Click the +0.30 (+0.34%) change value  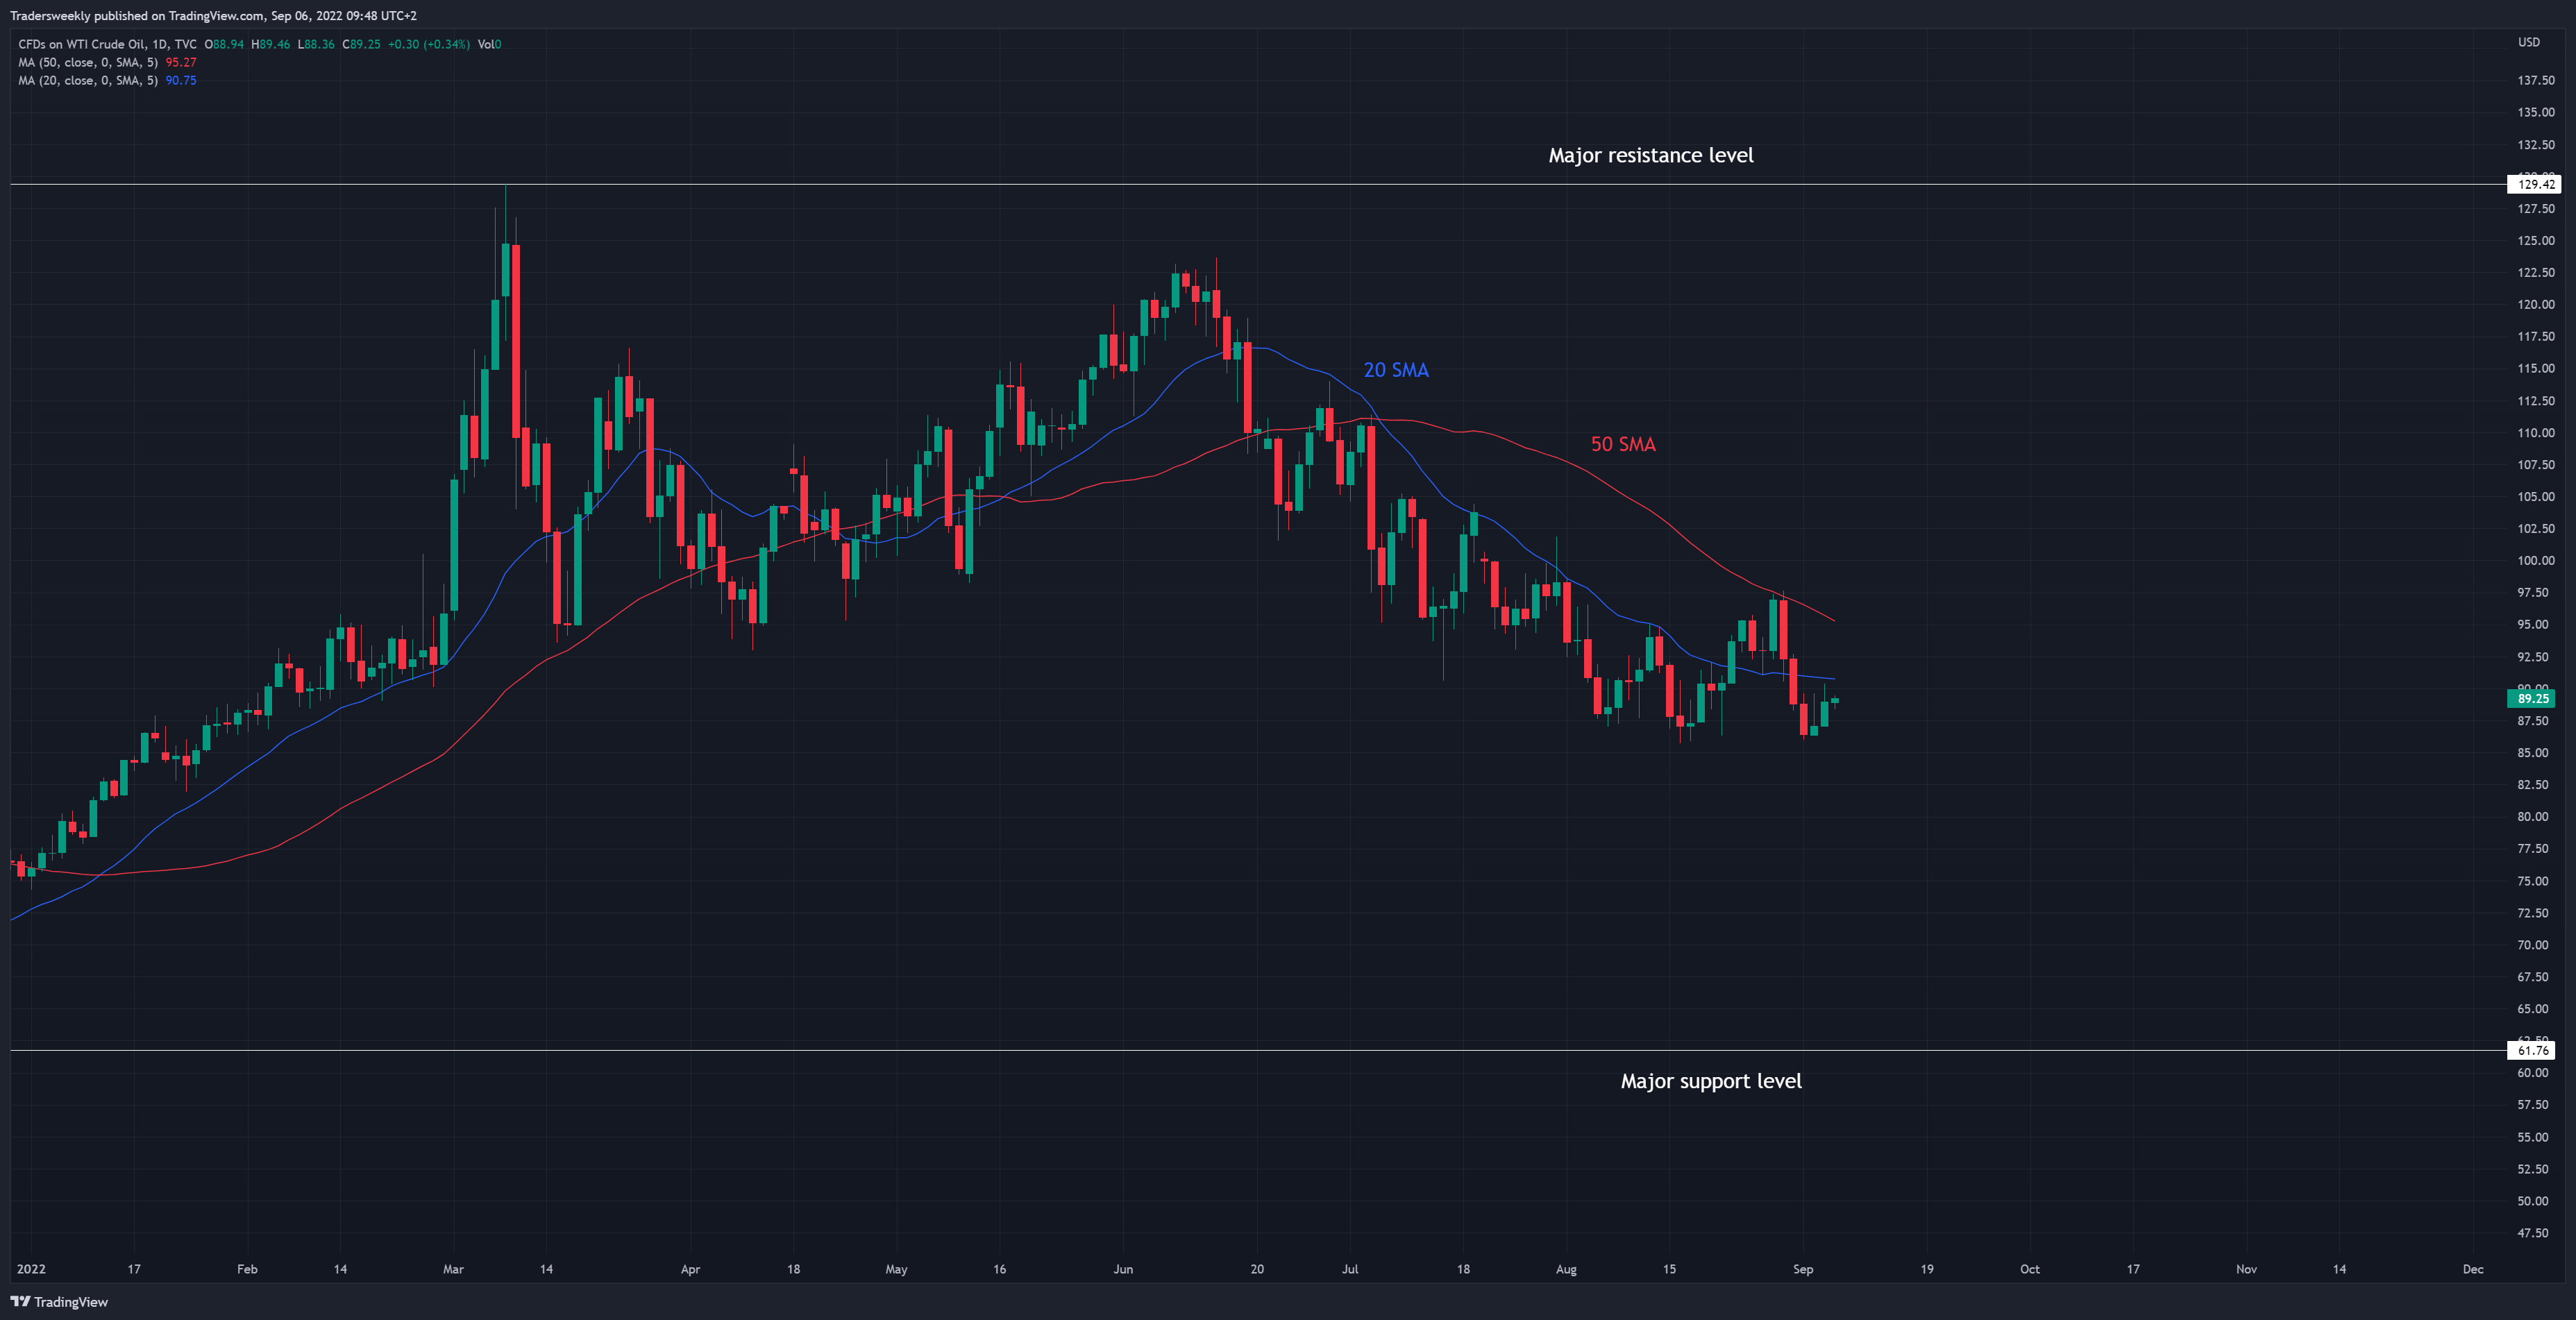click(428, 44)
